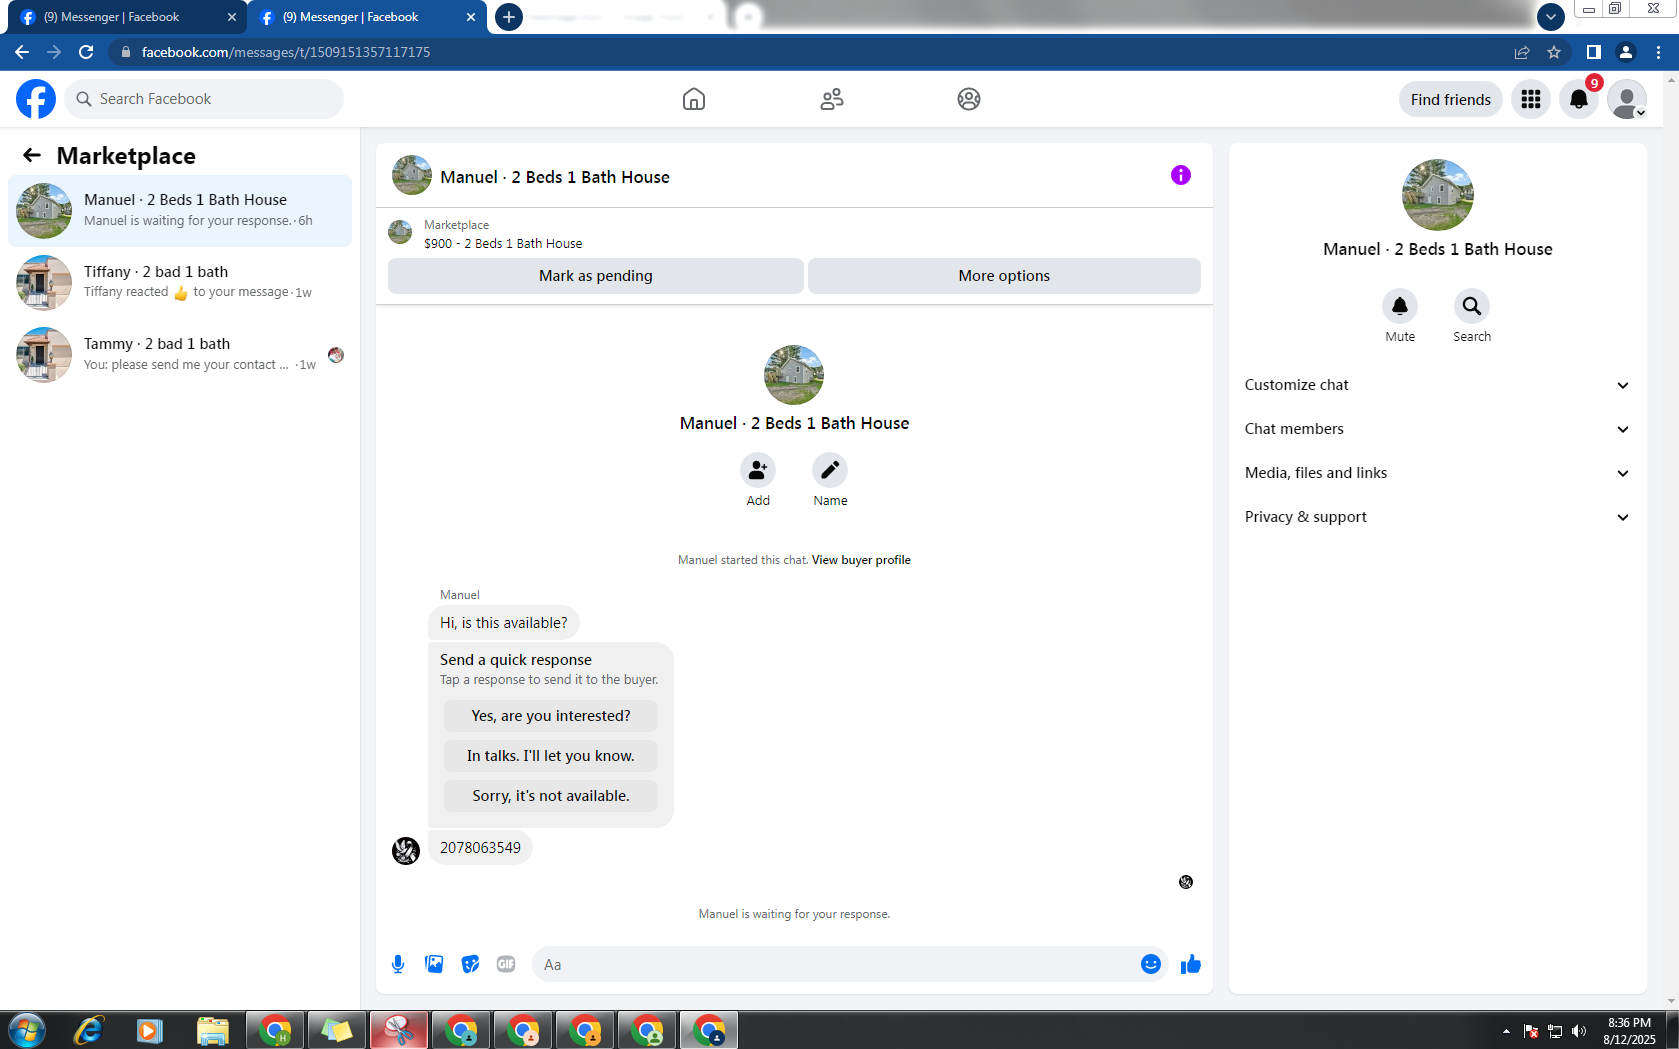Open Chrome profile icon
Viewport: 1679px width, 1049px height.
pos(1626,52)
